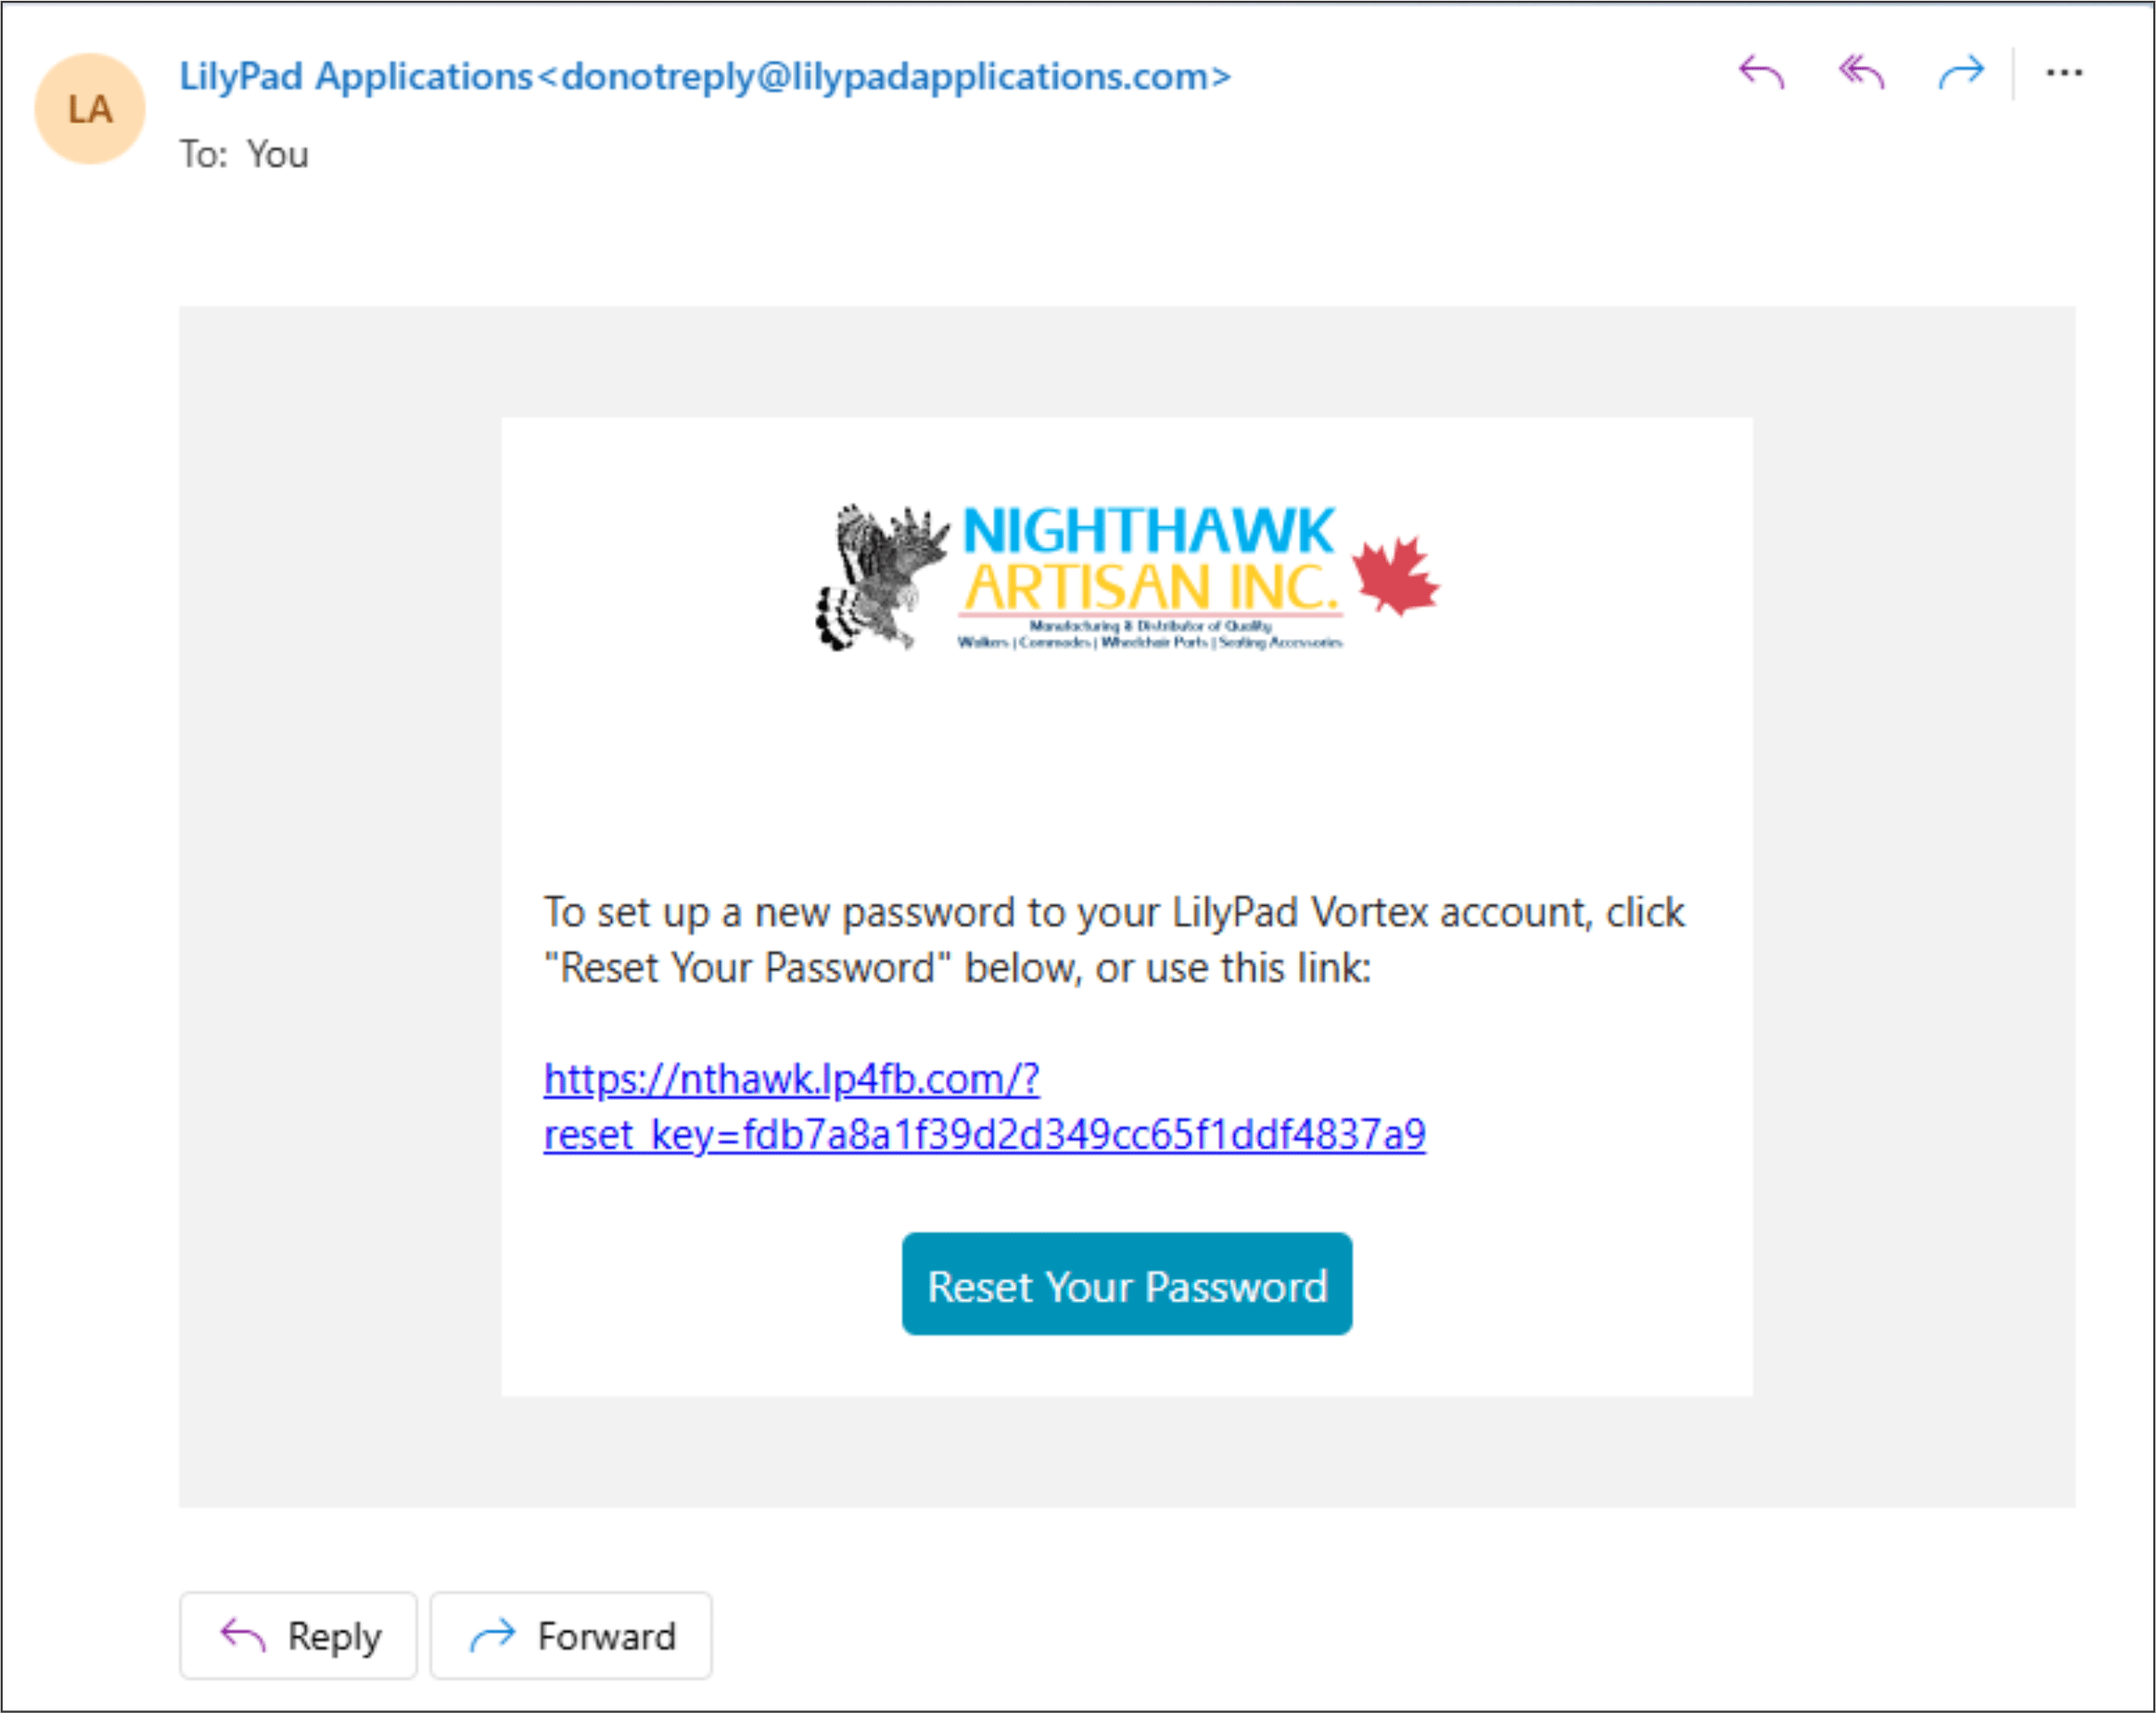
Task: Click the hawk bird image in logo
Action: click(x=880, y=577)
